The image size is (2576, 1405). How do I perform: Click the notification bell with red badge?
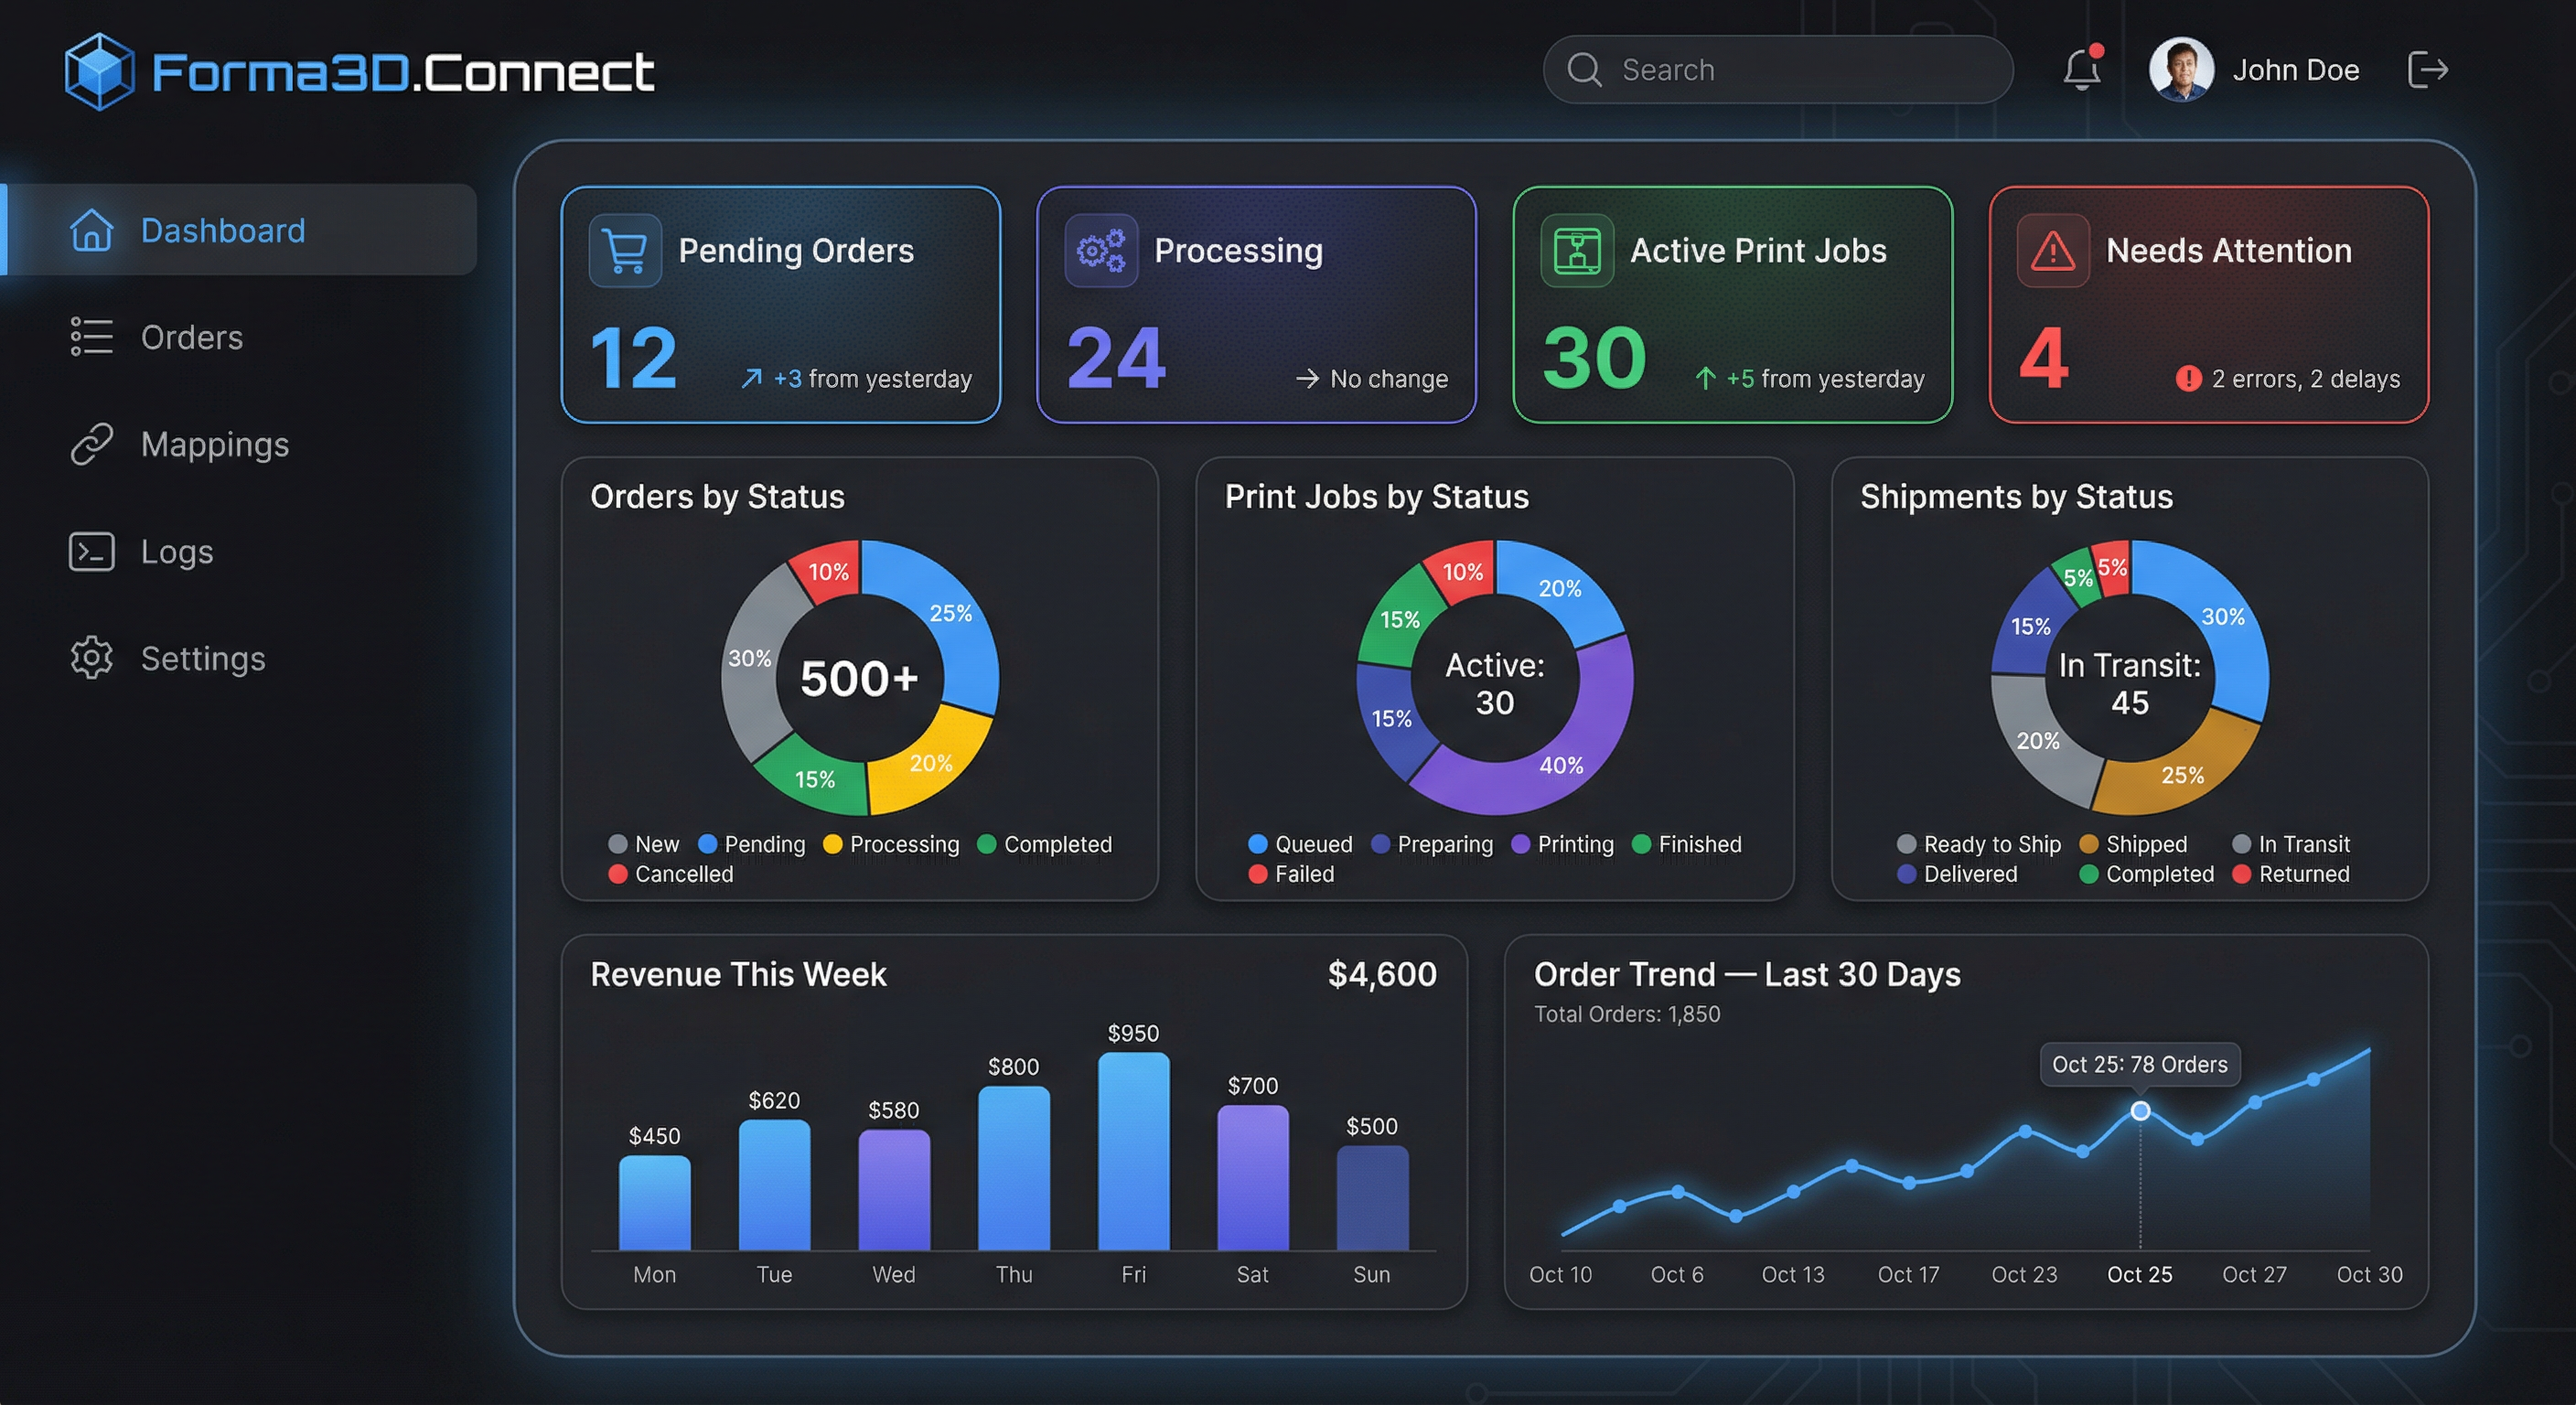point(2082,69)
